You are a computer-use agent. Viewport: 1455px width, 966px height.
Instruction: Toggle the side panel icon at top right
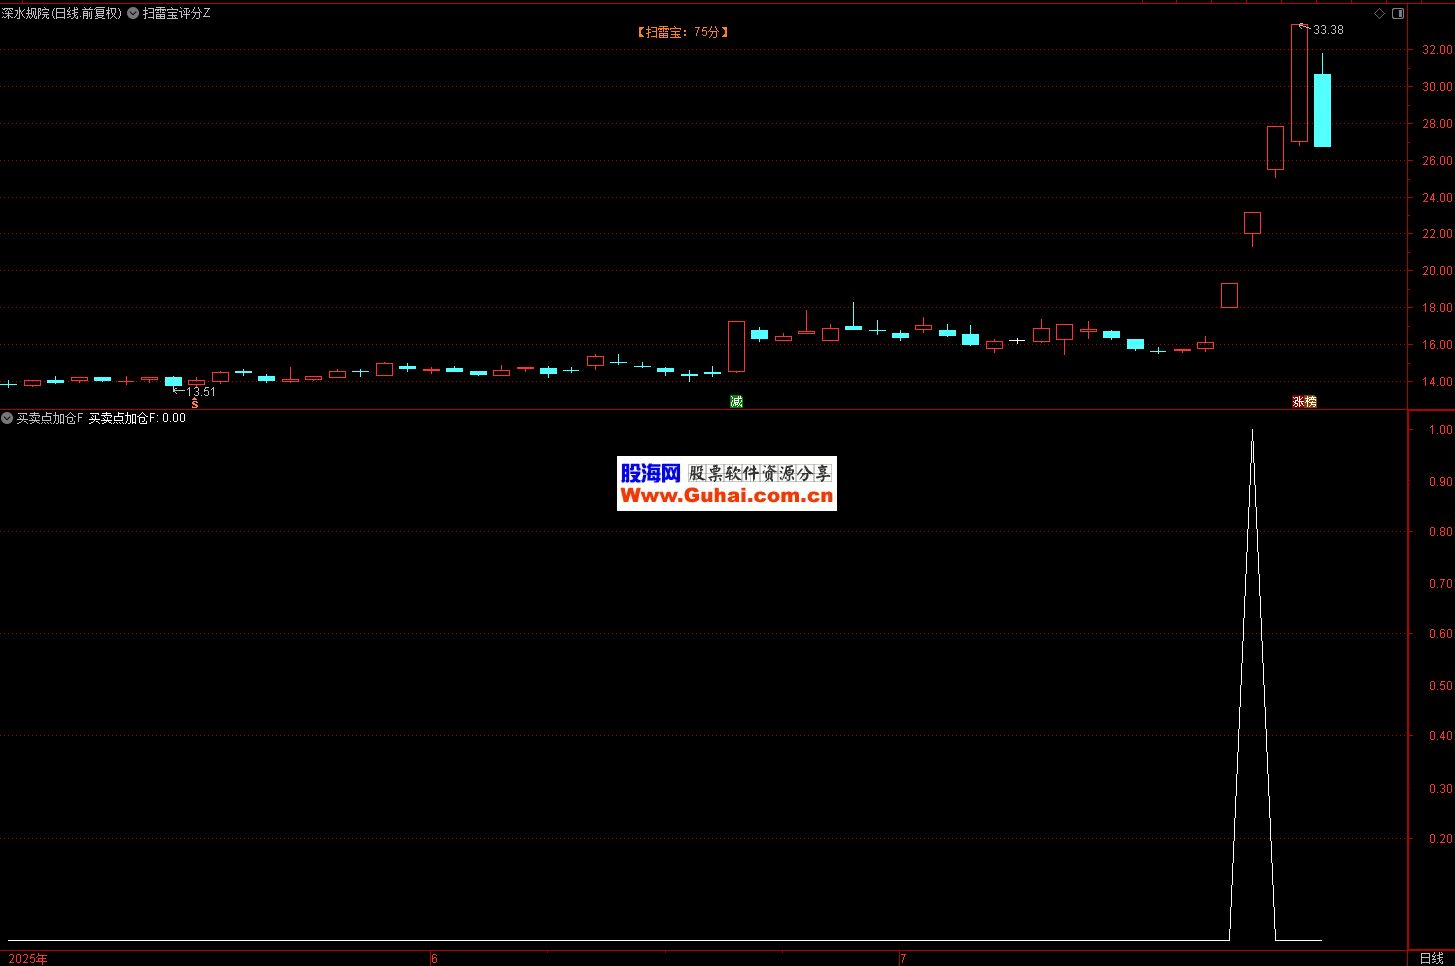pyautogui.click(x=1398, y=13)
